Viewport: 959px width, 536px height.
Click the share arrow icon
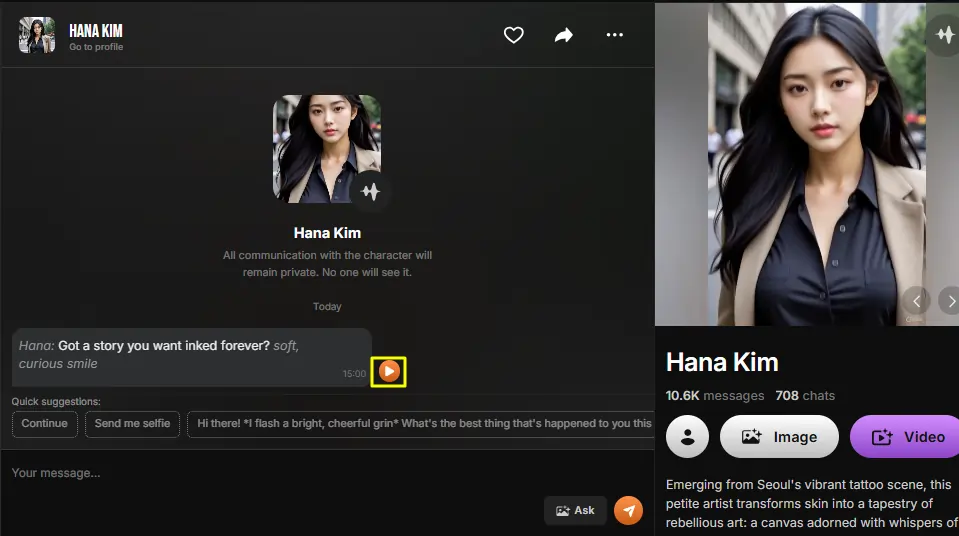(563, 35)
